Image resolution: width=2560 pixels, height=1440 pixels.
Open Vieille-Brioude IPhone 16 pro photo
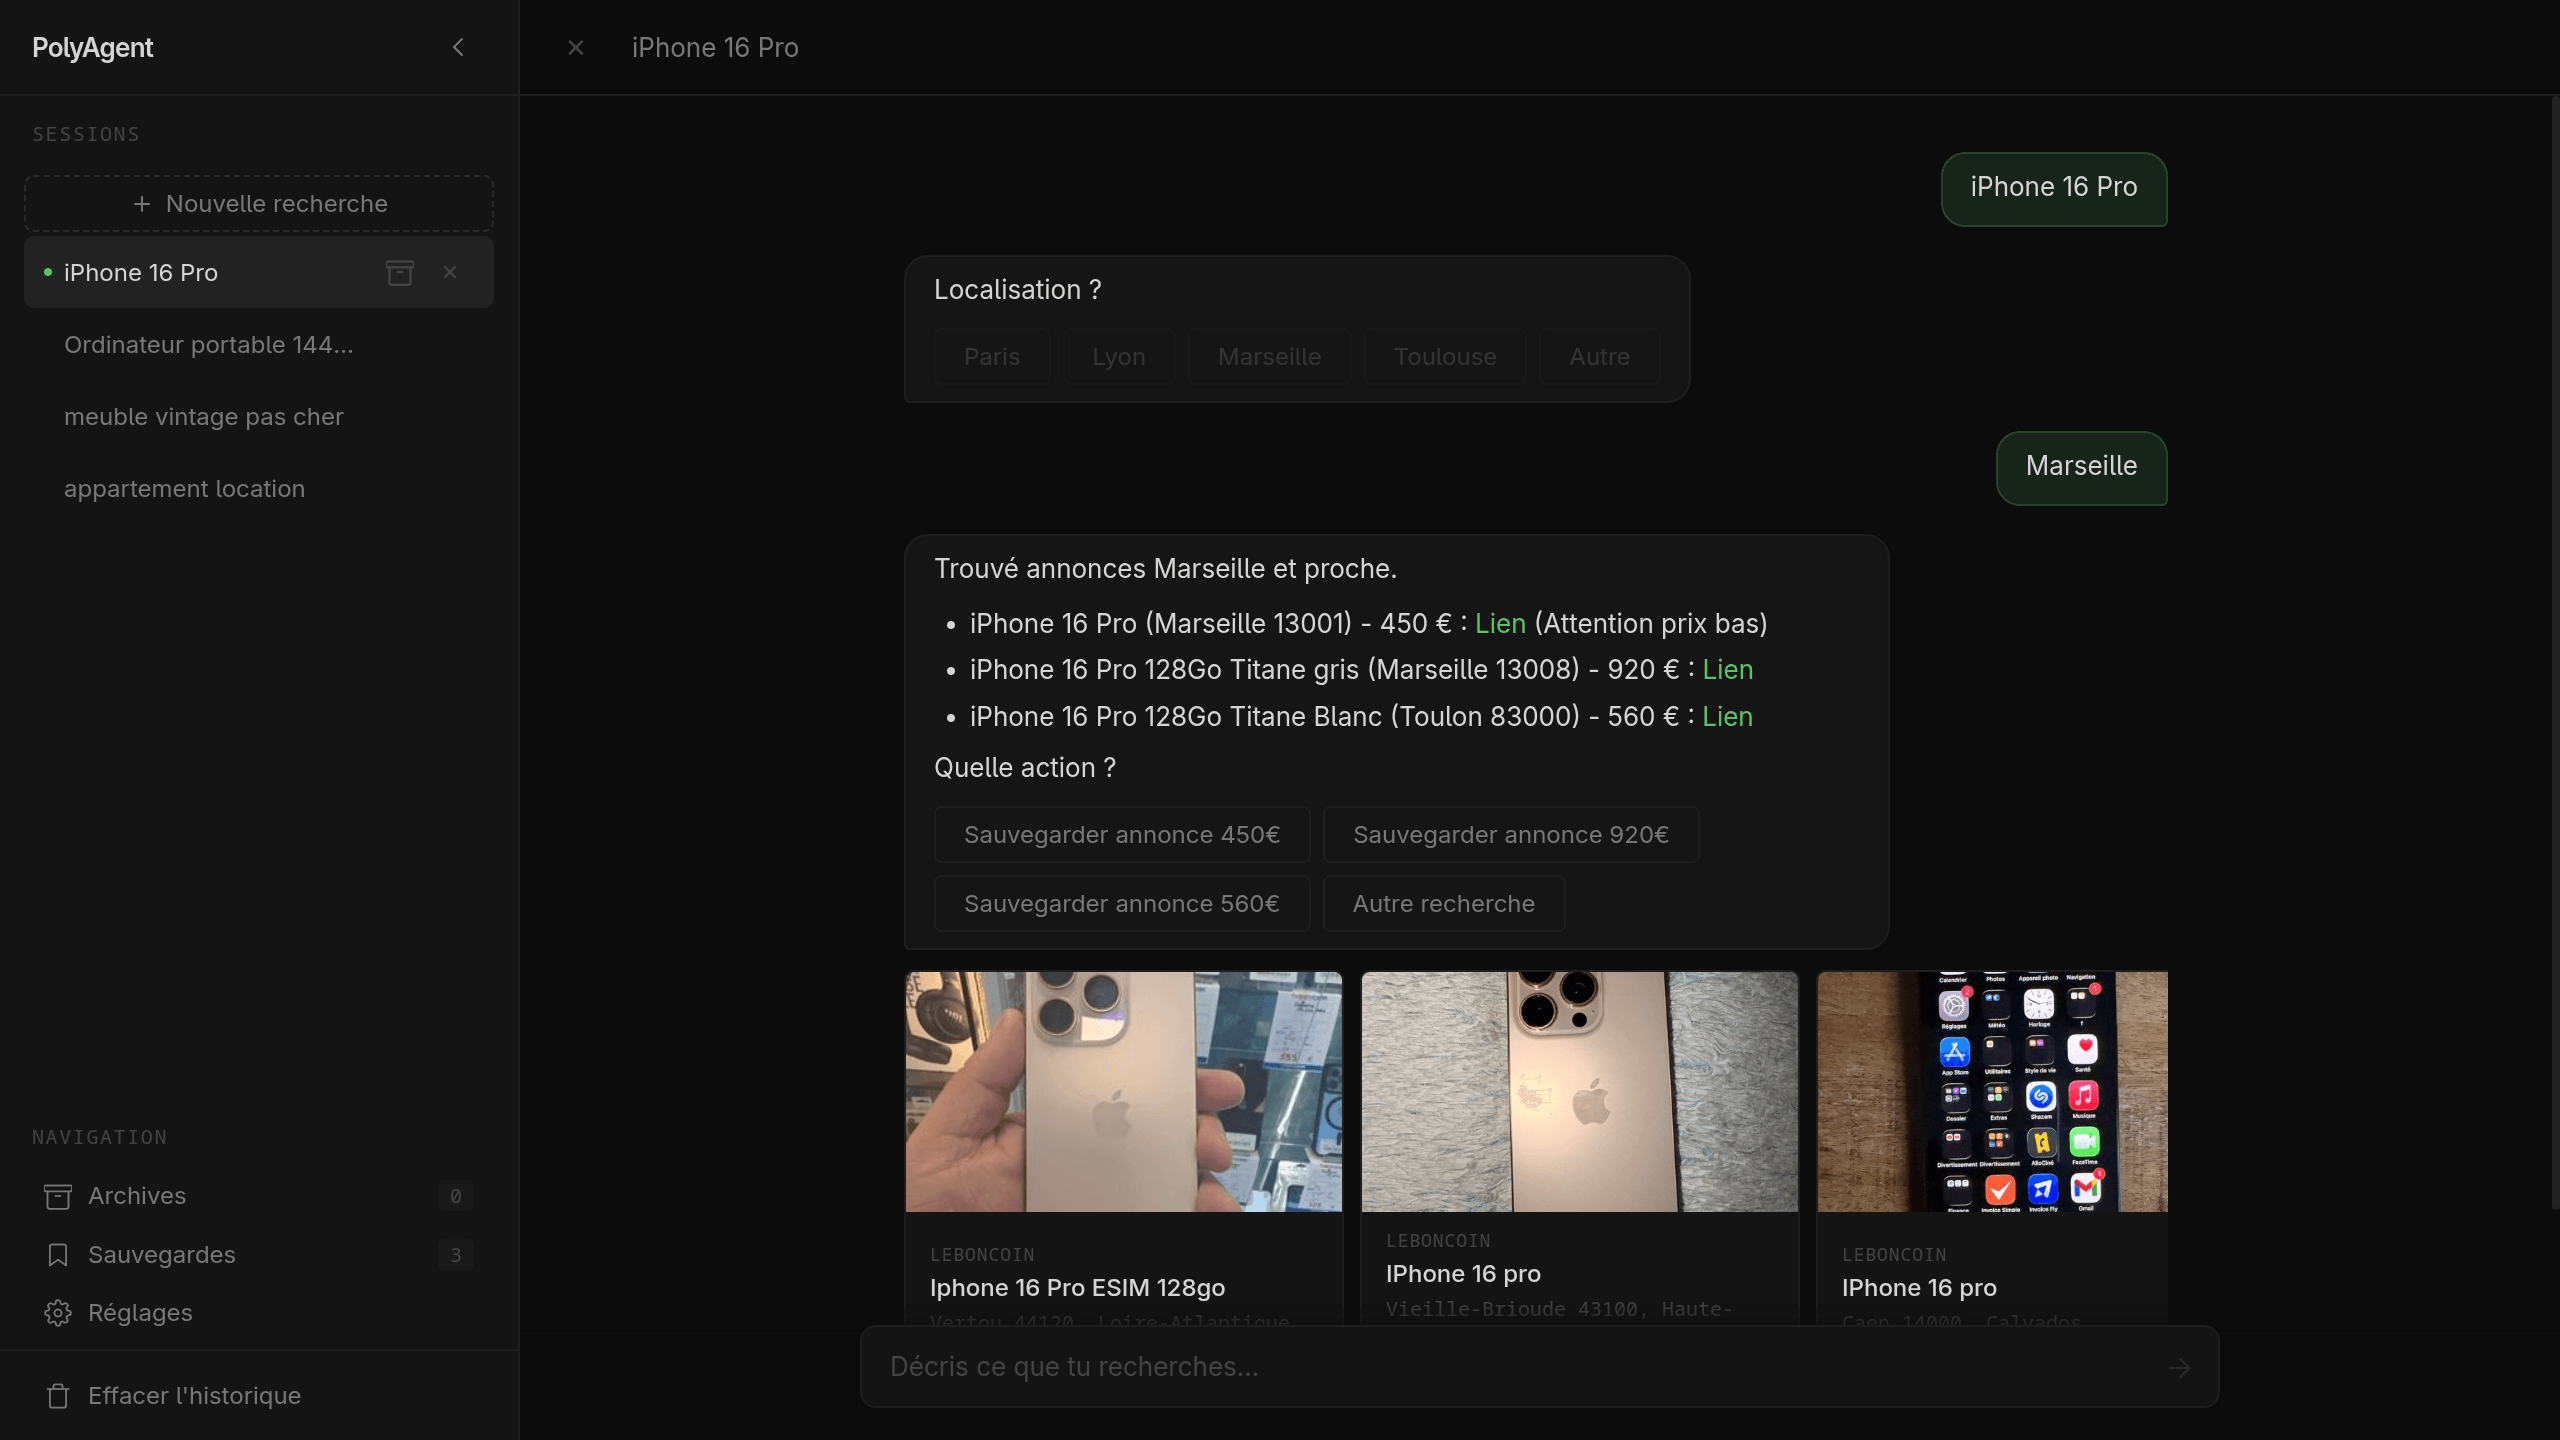1580,1092
